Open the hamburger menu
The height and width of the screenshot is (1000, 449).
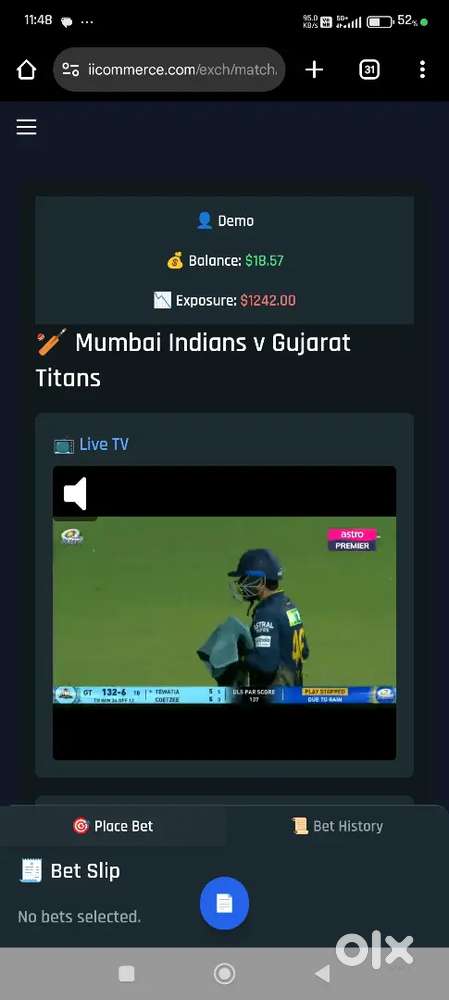tap(26, 127)
